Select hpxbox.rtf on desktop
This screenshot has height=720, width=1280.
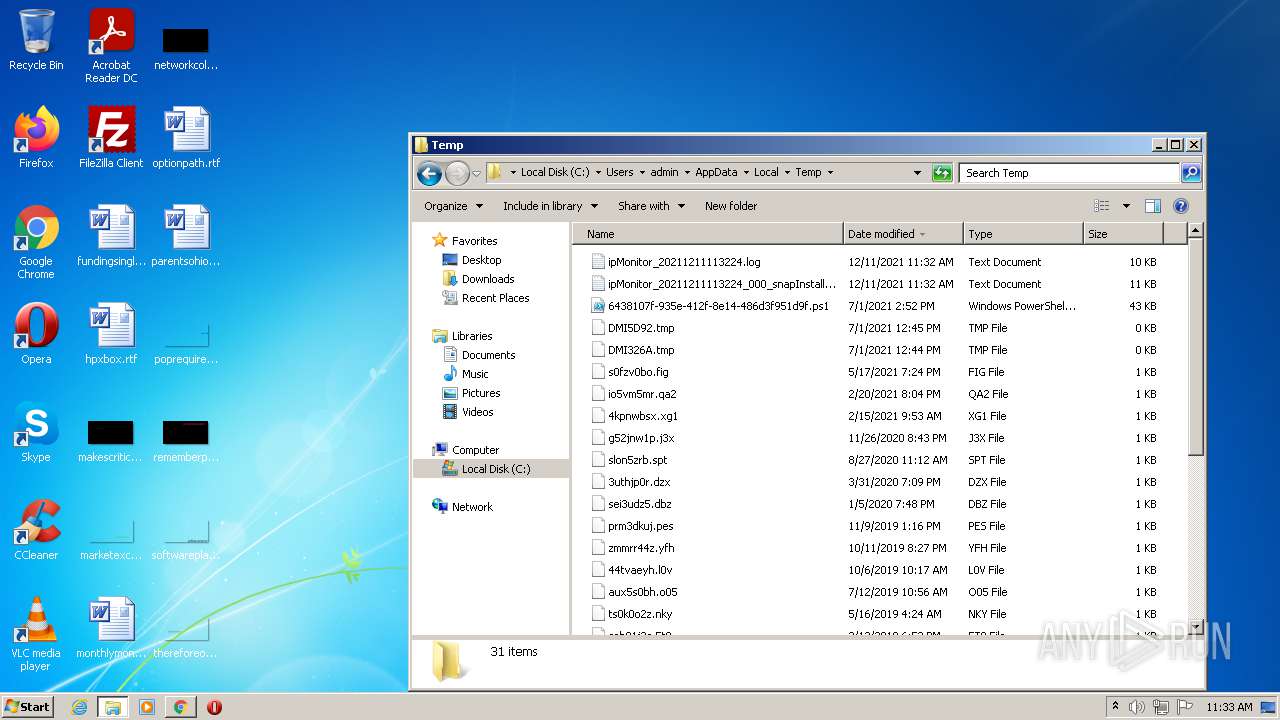tap(111, 334)
